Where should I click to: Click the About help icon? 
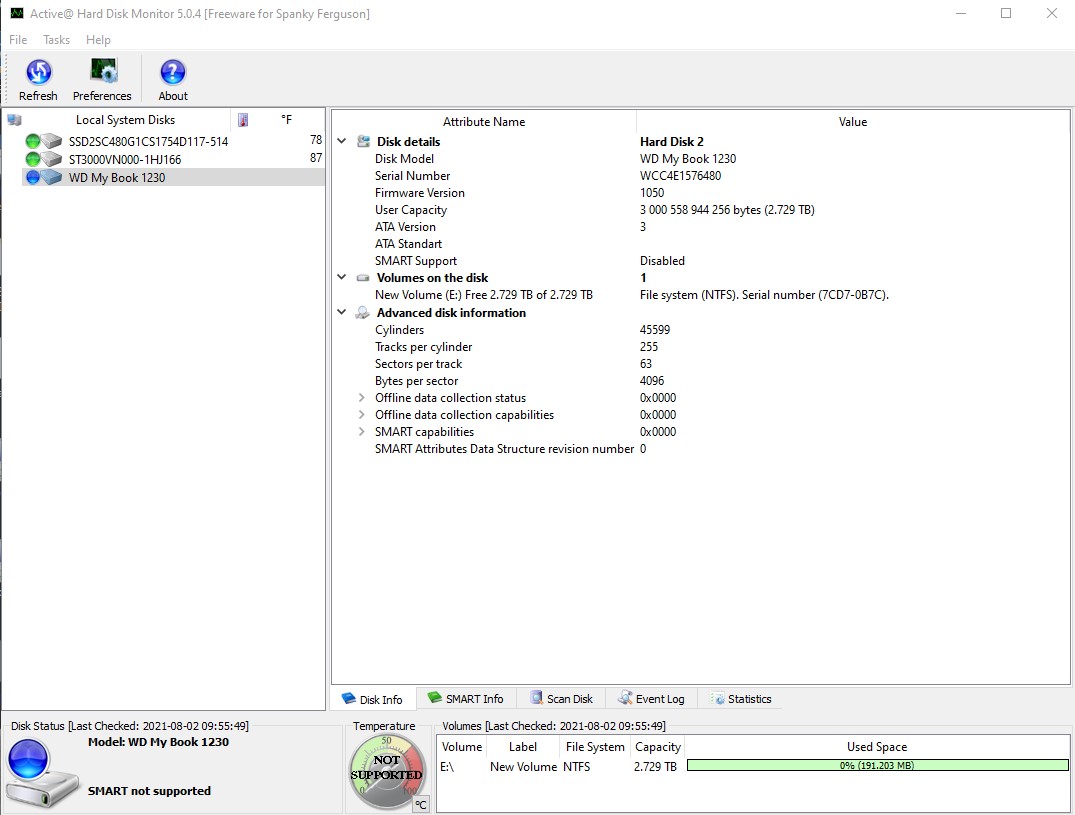[173, 73]
